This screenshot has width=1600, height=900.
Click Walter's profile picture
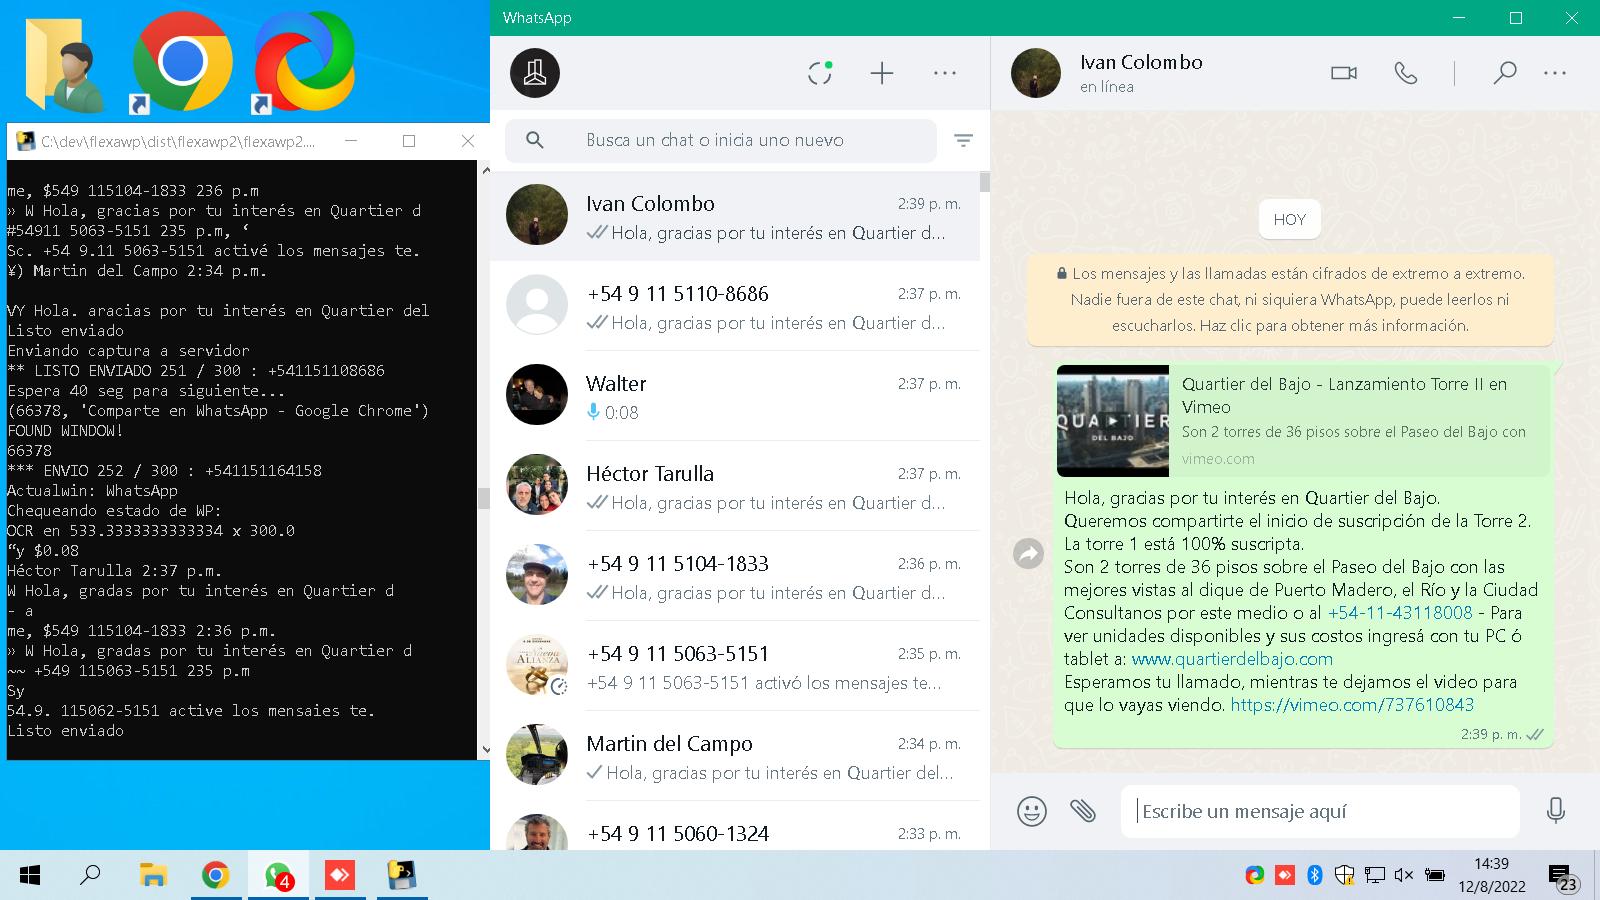coord(537,395)
